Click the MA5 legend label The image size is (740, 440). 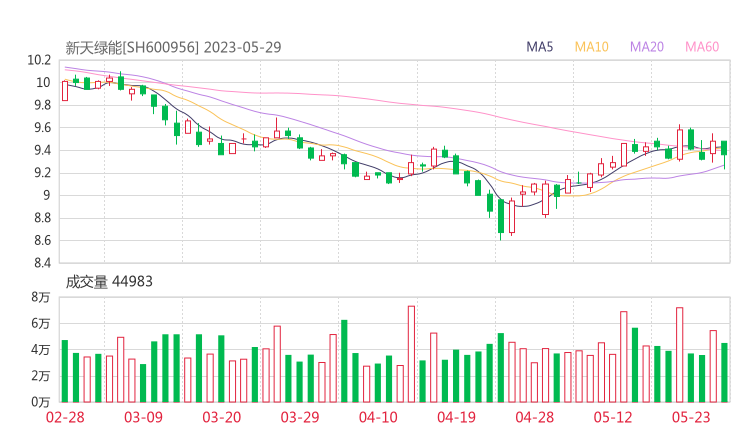539,47
